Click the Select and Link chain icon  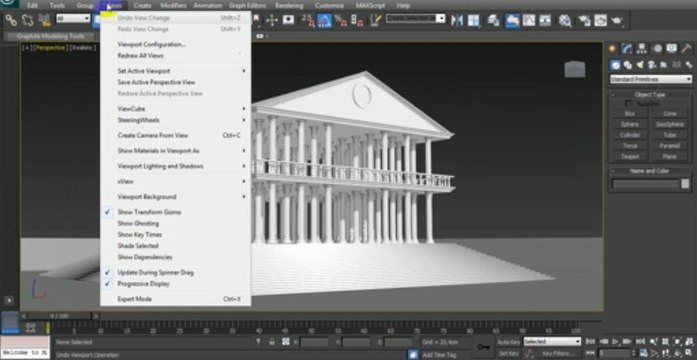[11, 20]
